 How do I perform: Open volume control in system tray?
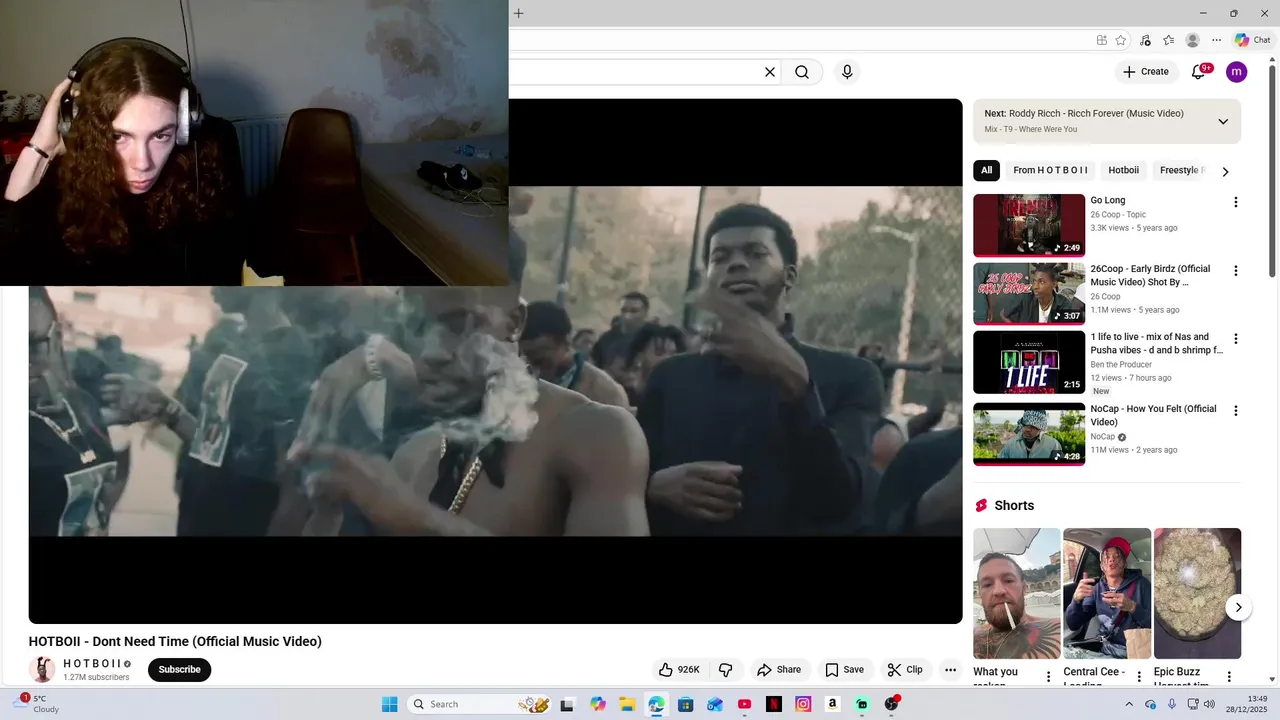1209,704
